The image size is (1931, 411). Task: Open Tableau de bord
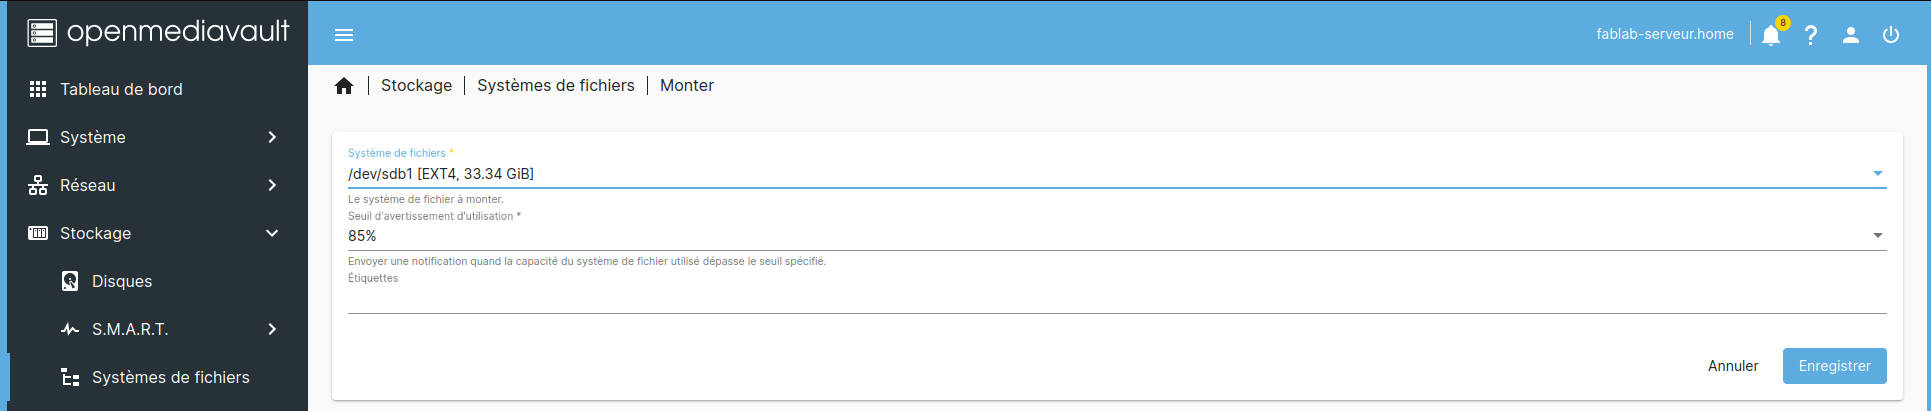click(x=121, y=89)
